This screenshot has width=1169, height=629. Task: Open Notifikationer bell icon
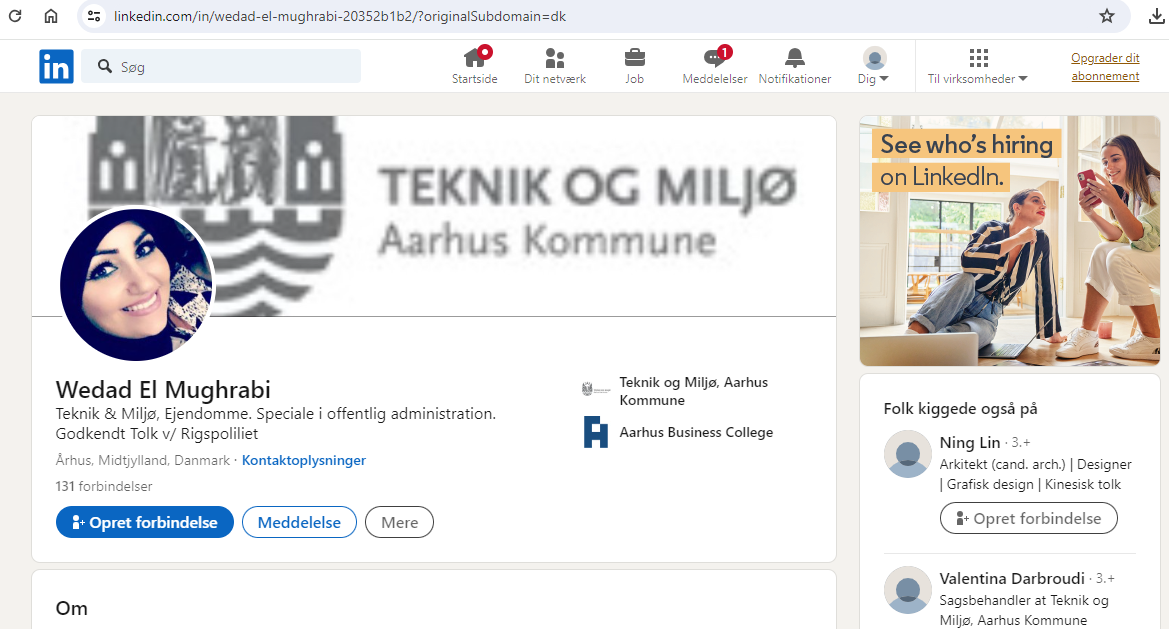click(x=795, y=58)
